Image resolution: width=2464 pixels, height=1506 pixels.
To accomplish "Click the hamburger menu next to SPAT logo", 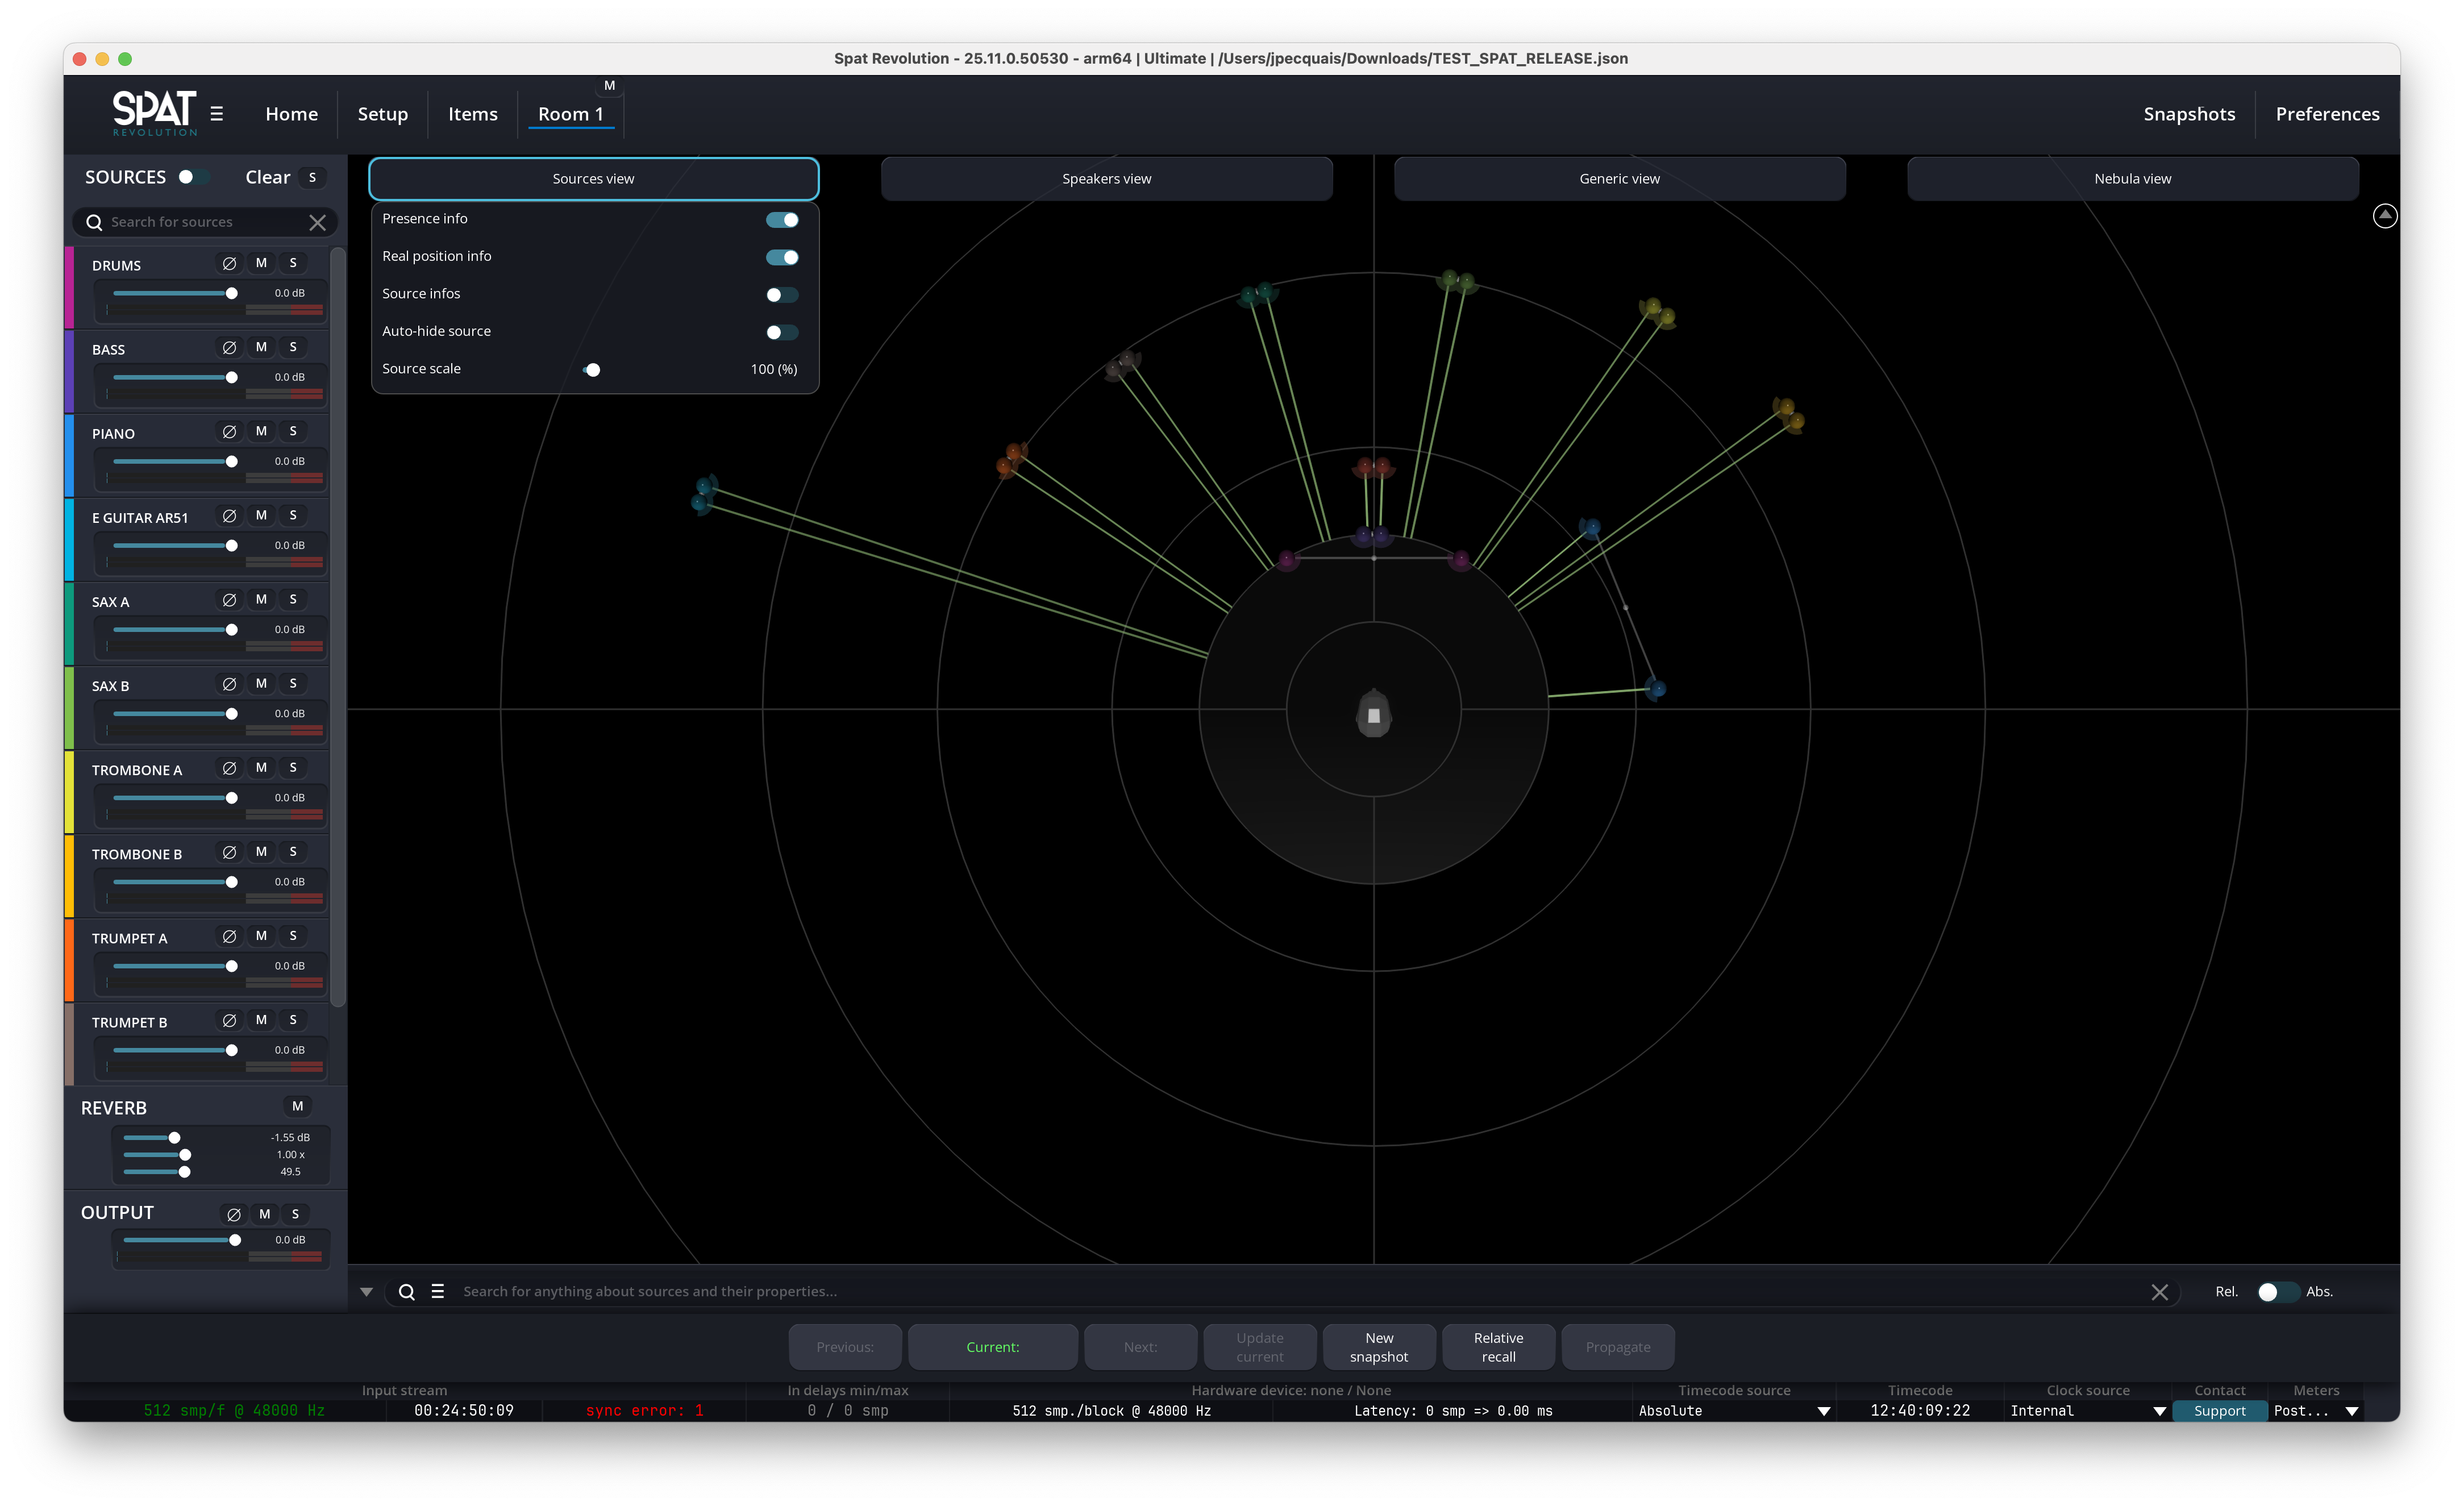I will point(217,114).
